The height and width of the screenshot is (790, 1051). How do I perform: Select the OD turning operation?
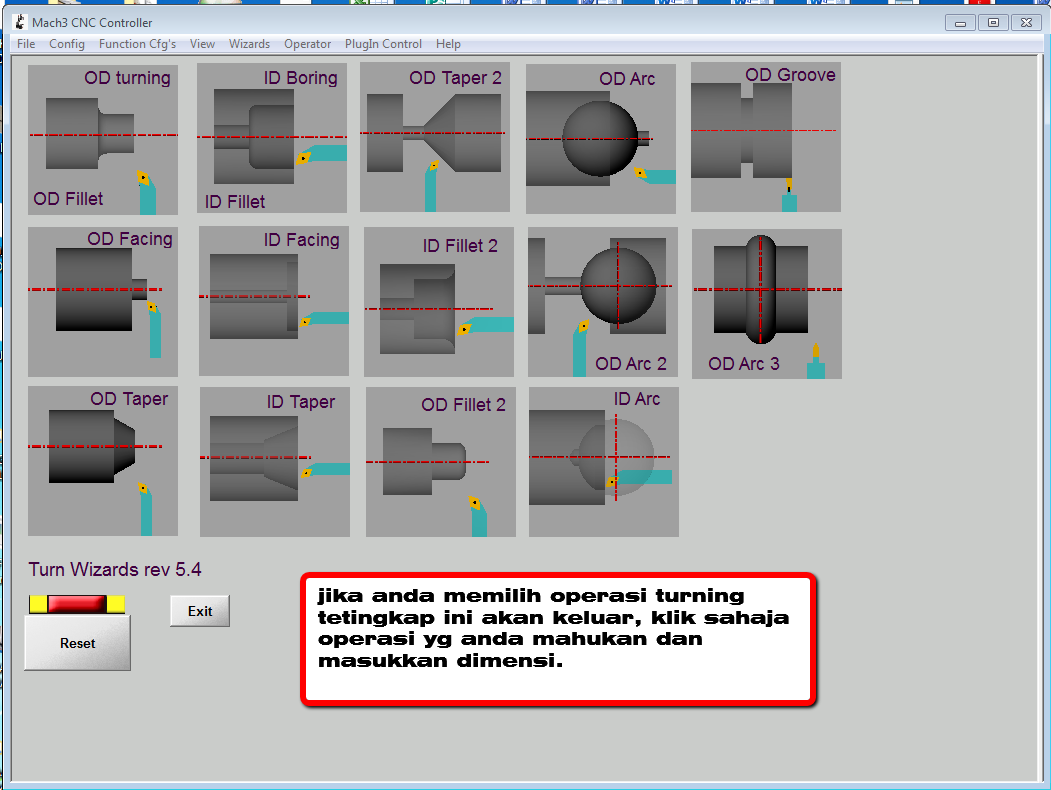point(103,137)
